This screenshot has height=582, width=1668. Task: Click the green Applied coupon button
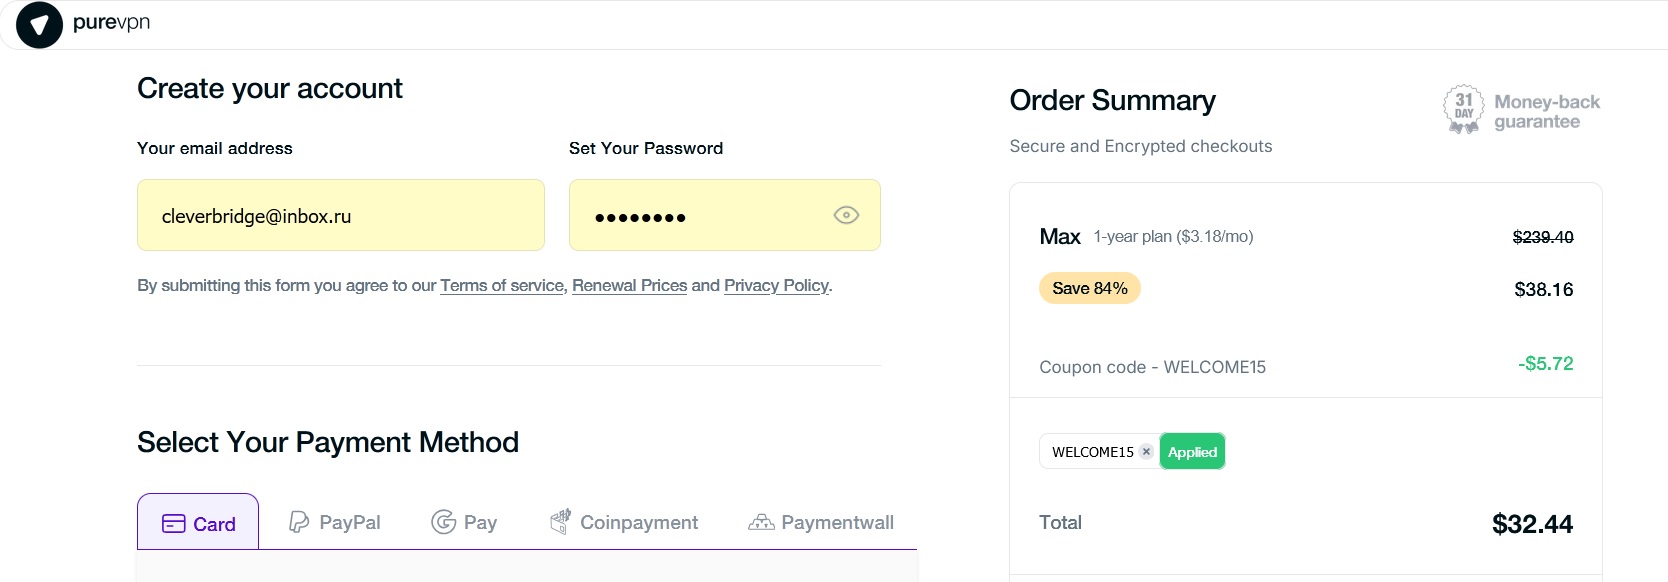click(1192, 452)
